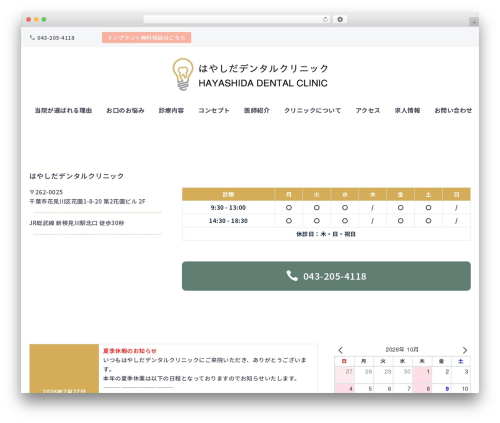Open アクセス menu item
The image size is (500, 423).
(368, 110)
